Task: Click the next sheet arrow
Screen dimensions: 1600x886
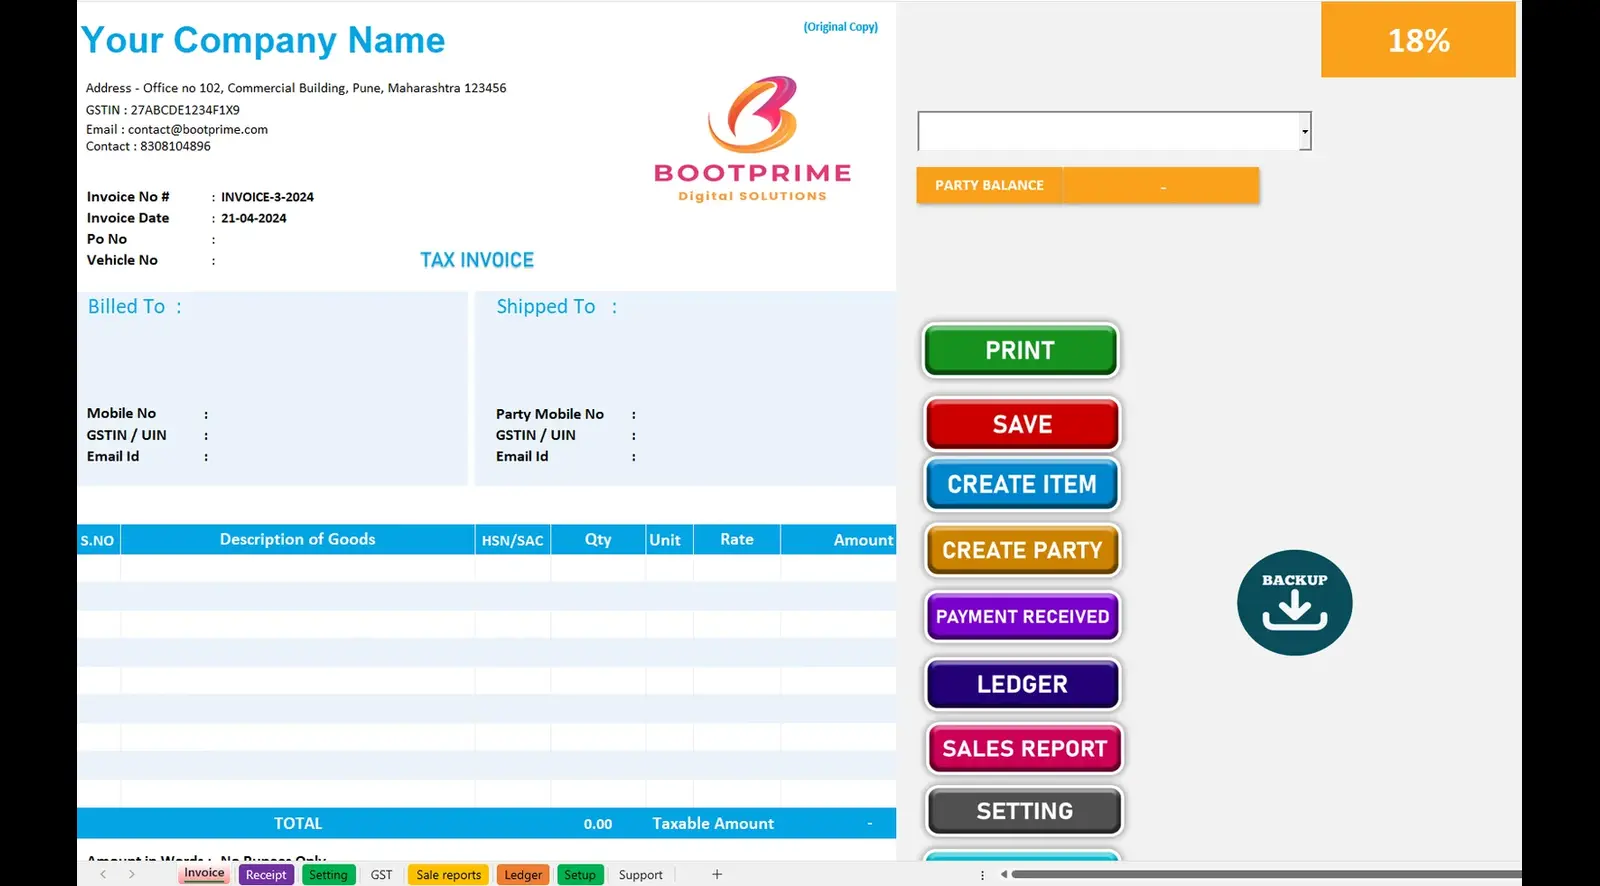Action: click(x=131, y=874)
